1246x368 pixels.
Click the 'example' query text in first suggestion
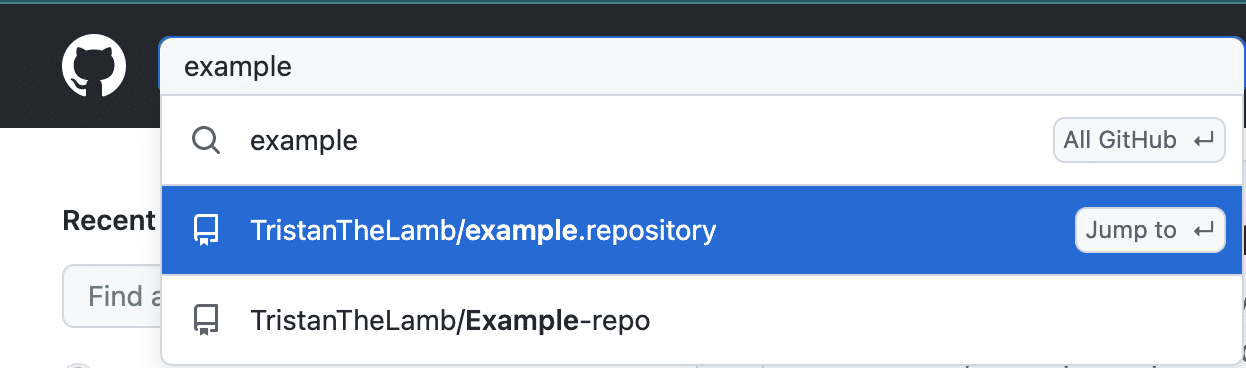coord(304,142)
